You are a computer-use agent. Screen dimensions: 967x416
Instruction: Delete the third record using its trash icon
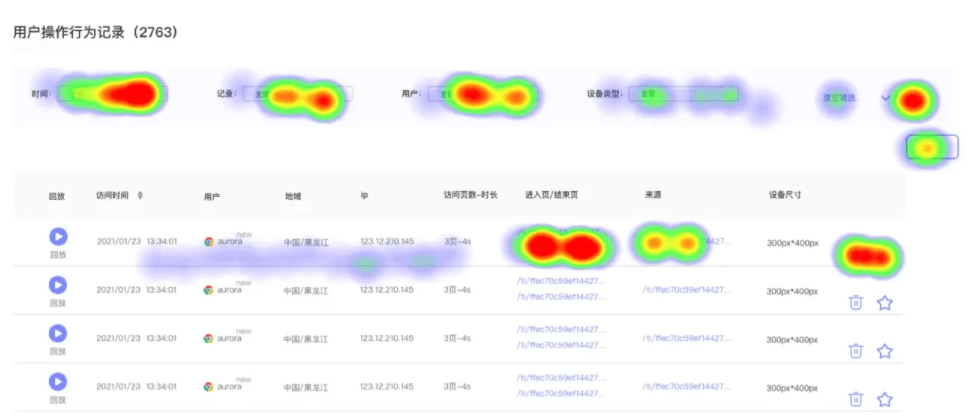coord(855,351)
